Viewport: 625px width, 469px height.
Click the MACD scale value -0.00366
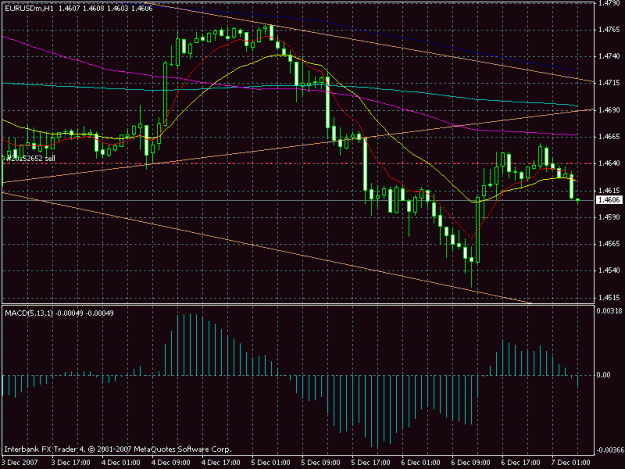(609, 450)
